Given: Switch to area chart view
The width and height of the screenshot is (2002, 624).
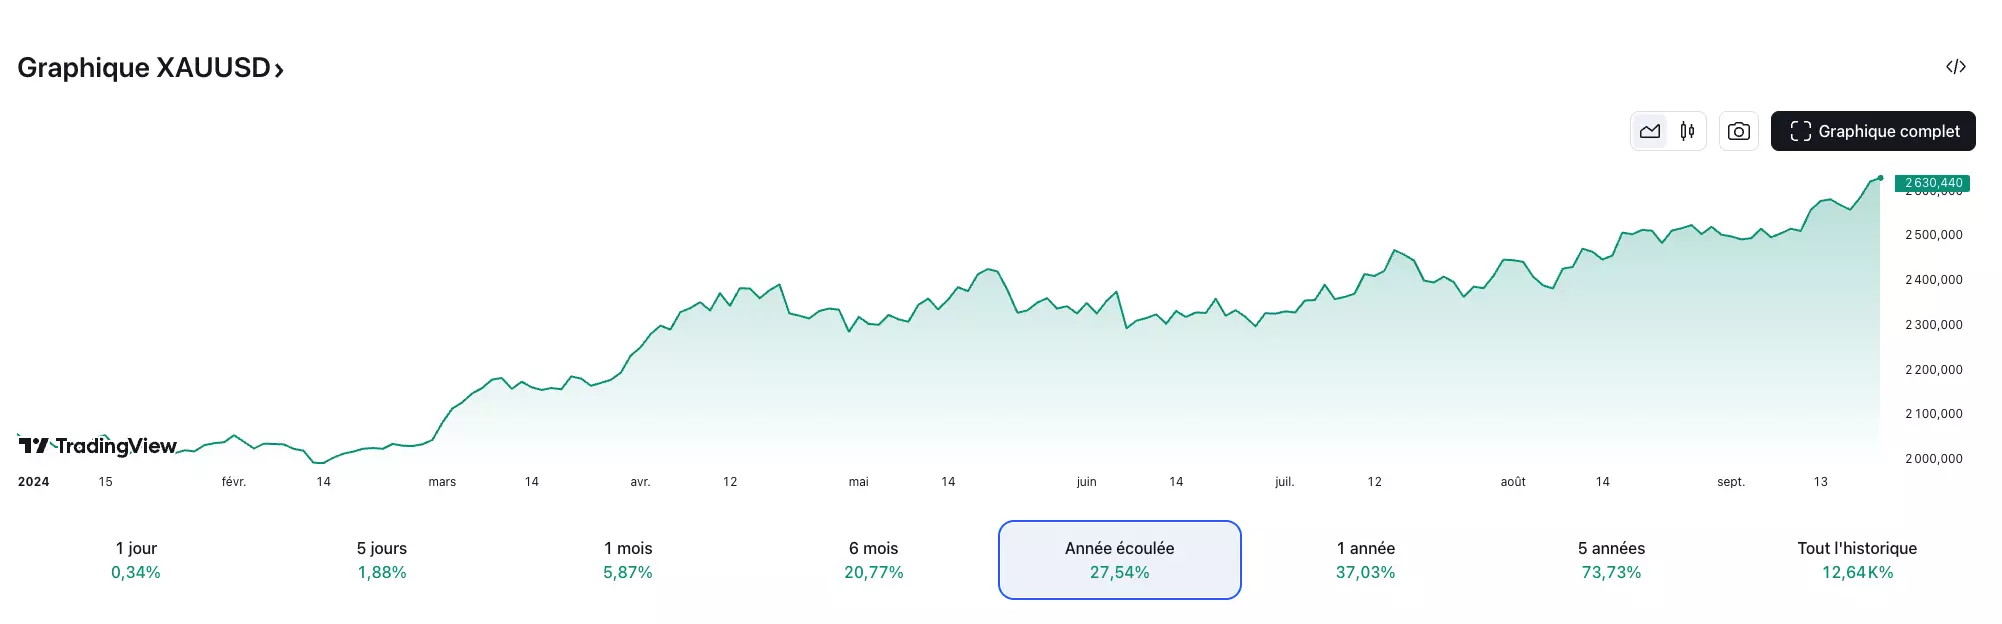Looking at the screenshot, I should pos(1650,131).
